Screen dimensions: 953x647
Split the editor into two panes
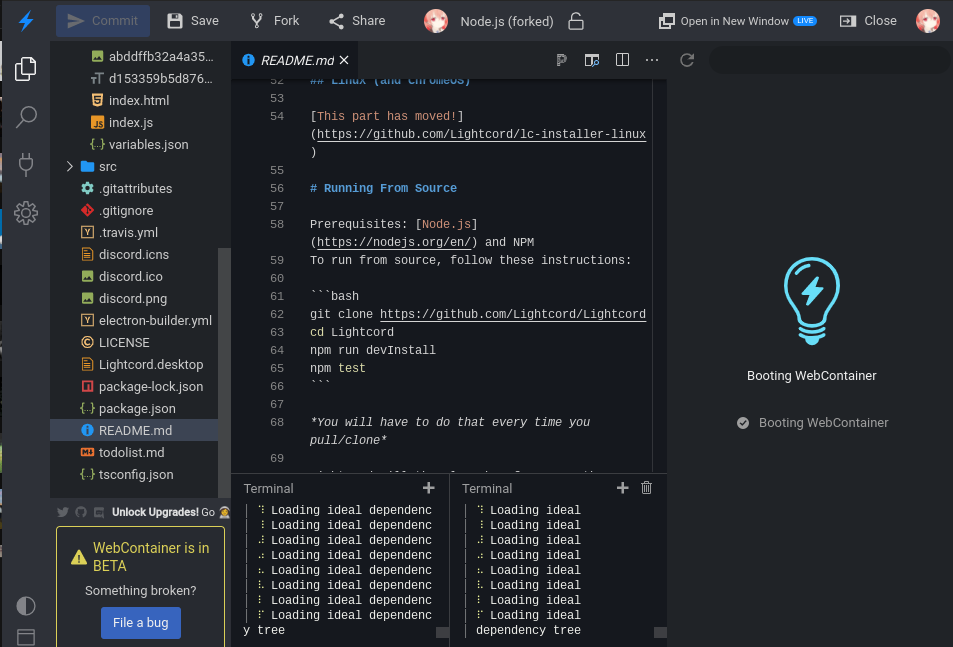[x=622, y=60]
